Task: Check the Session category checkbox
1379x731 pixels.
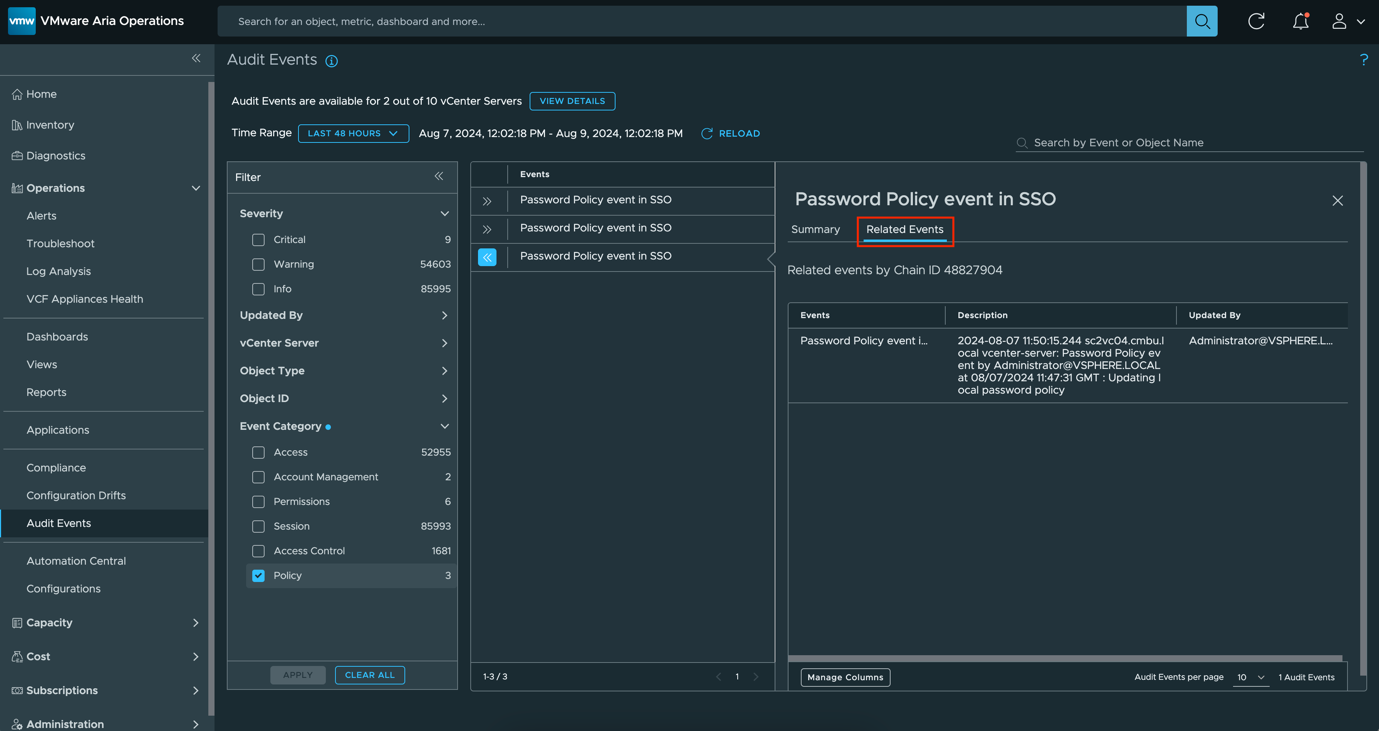Action: coord(258,526)
